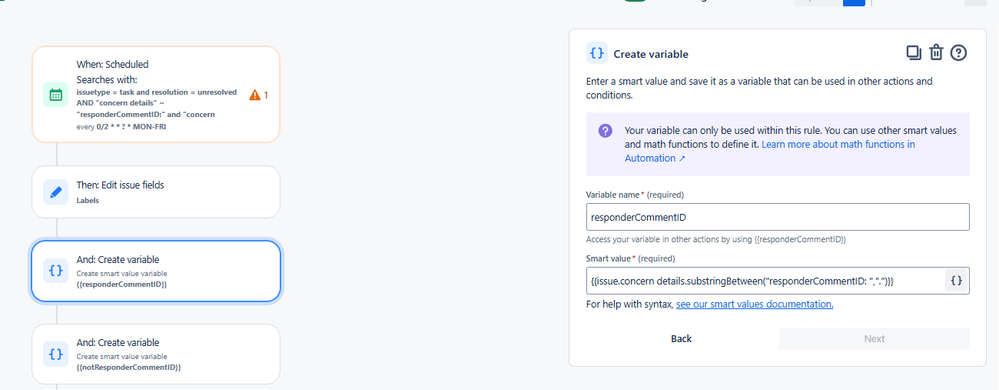Click the orange warning triangle on trigger

255,95
